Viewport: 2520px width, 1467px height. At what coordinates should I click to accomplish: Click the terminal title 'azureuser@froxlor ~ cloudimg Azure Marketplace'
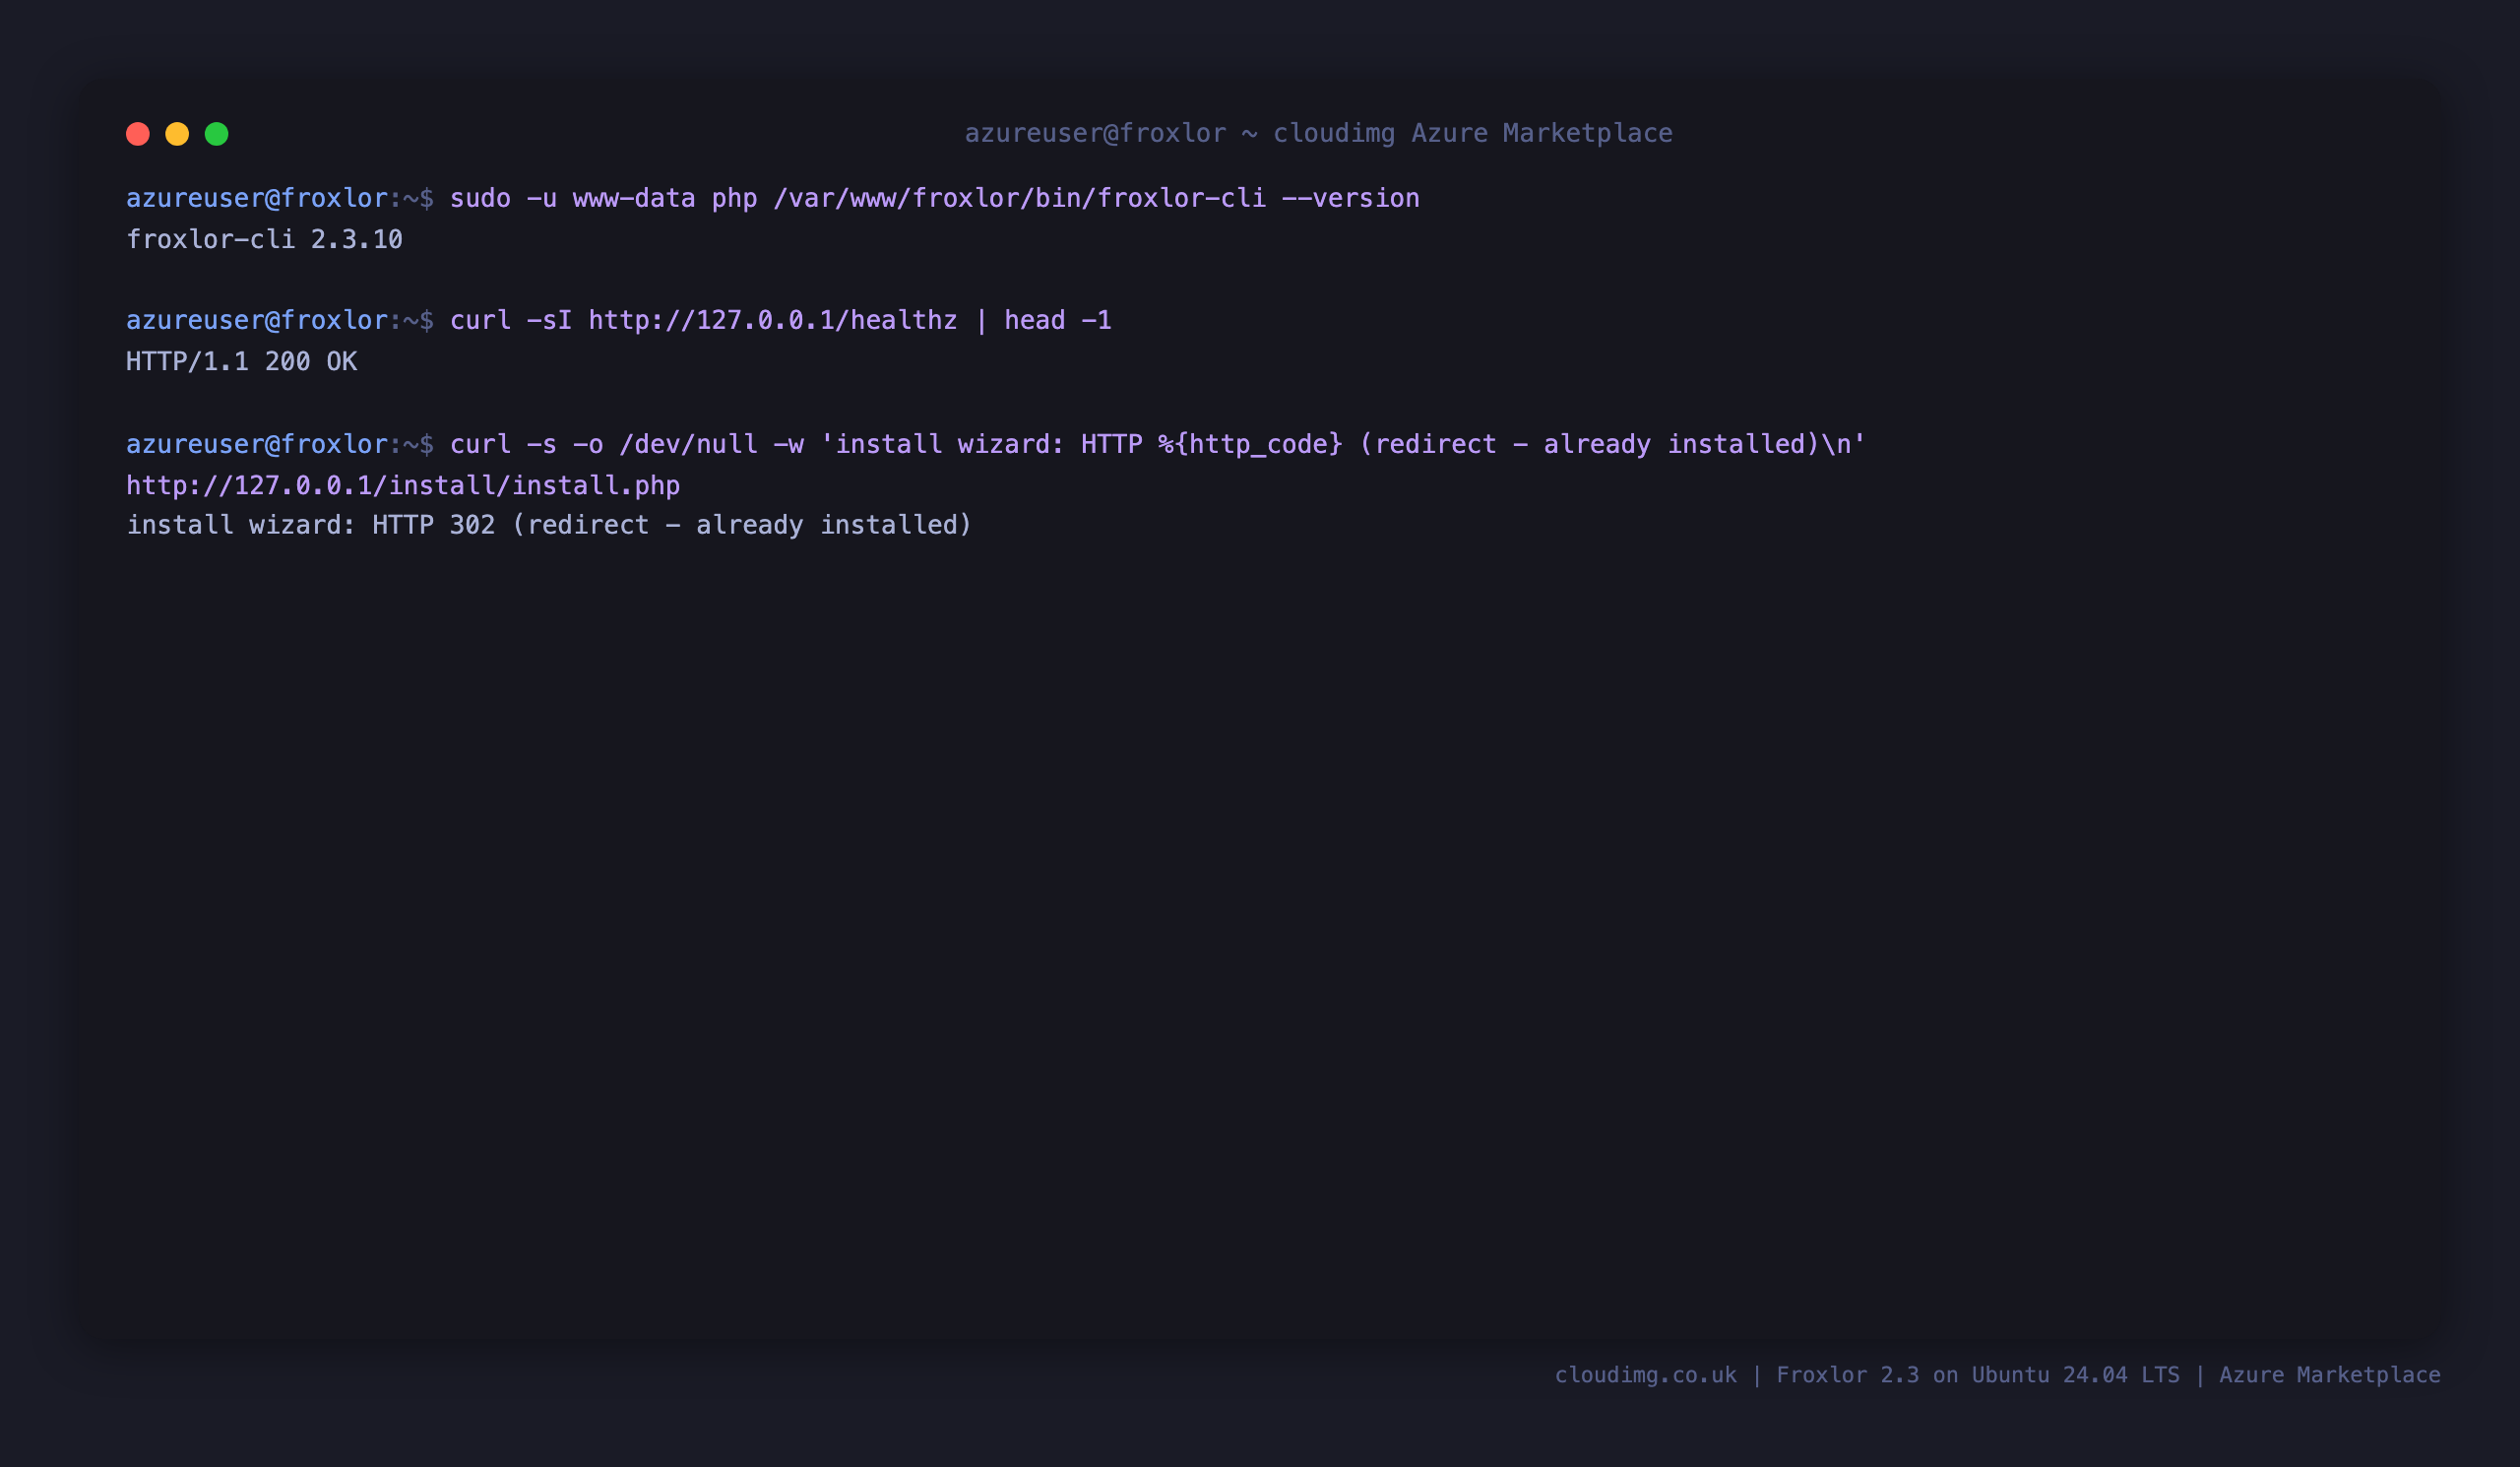point(1318,133)
